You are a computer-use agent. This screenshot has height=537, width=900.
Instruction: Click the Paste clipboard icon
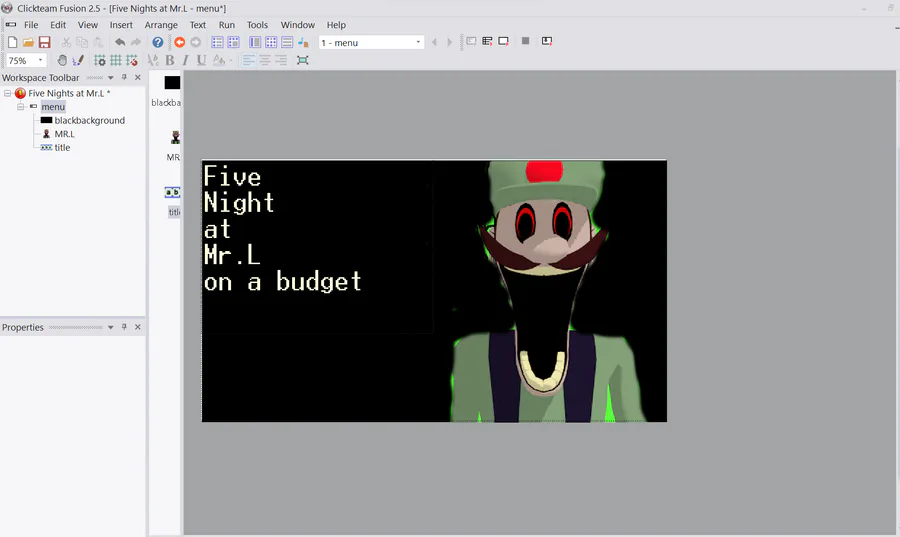[98, 42]
